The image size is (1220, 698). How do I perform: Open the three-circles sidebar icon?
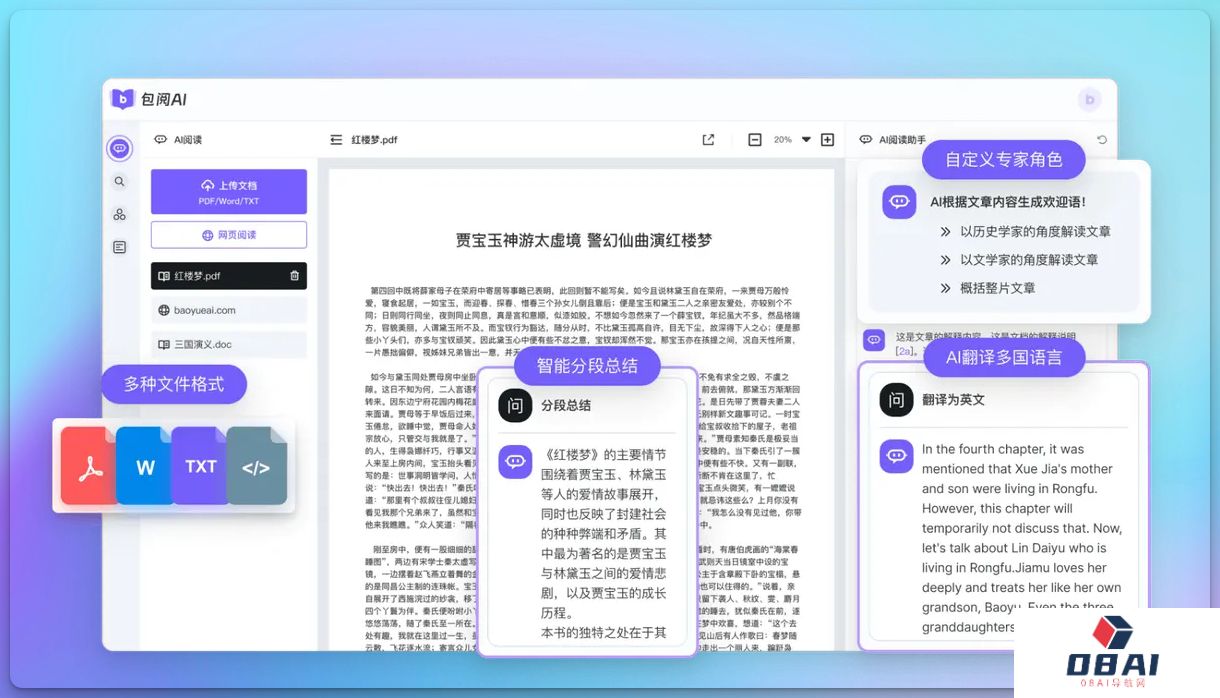120,215
